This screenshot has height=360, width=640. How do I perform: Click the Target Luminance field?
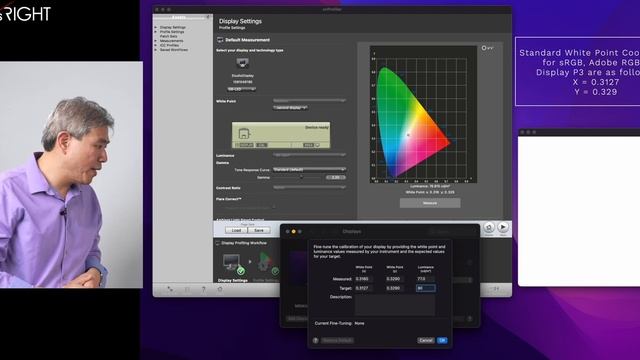click(x=426, y=288)
